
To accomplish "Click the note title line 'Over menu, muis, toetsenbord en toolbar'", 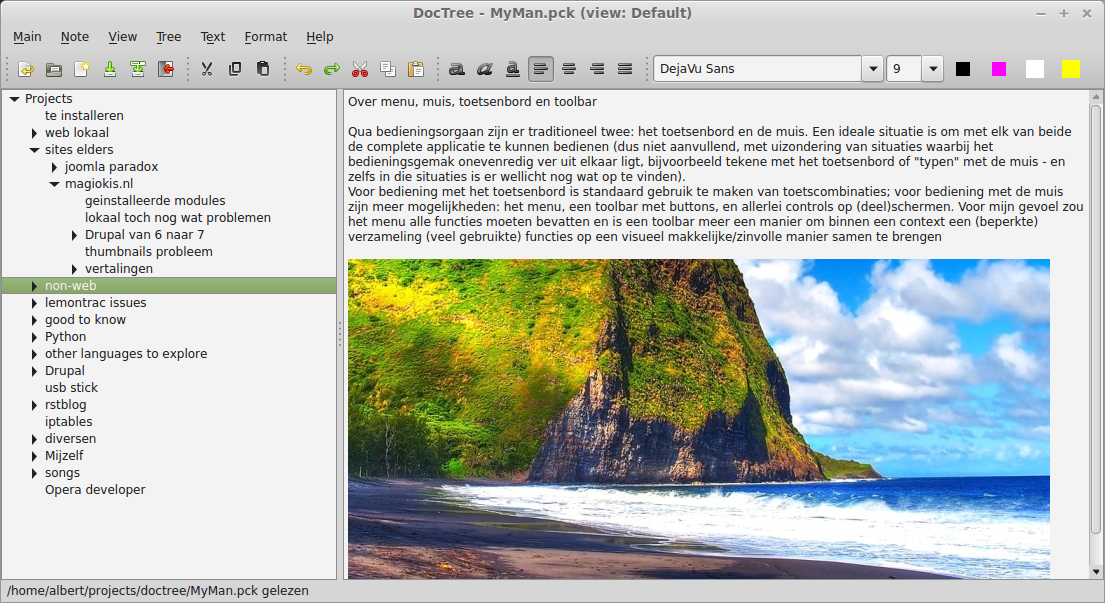I will (x=472, y=101).
